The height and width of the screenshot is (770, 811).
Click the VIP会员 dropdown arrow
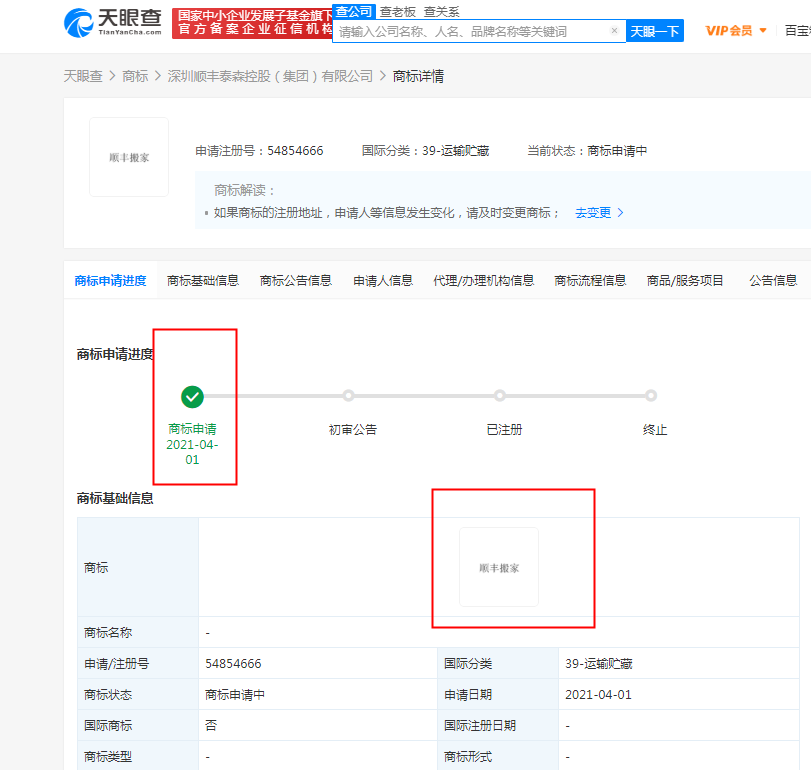[x=762, y=31]
